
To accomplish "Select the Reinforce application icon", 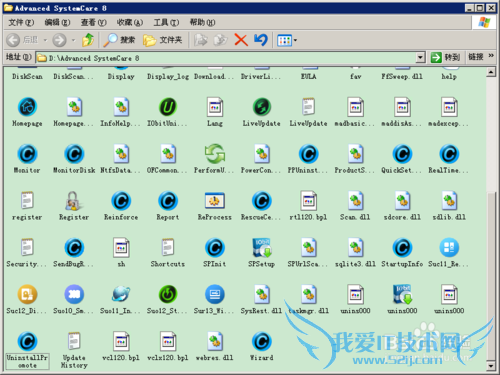I will coord(121,201).
